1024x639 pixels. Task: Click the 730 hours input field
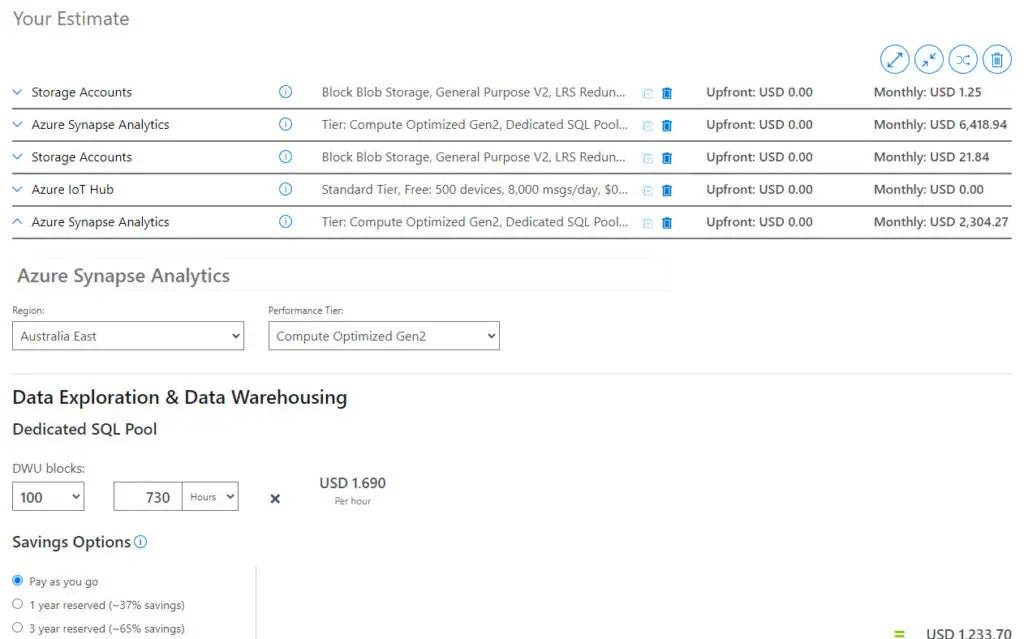point(148,497)
